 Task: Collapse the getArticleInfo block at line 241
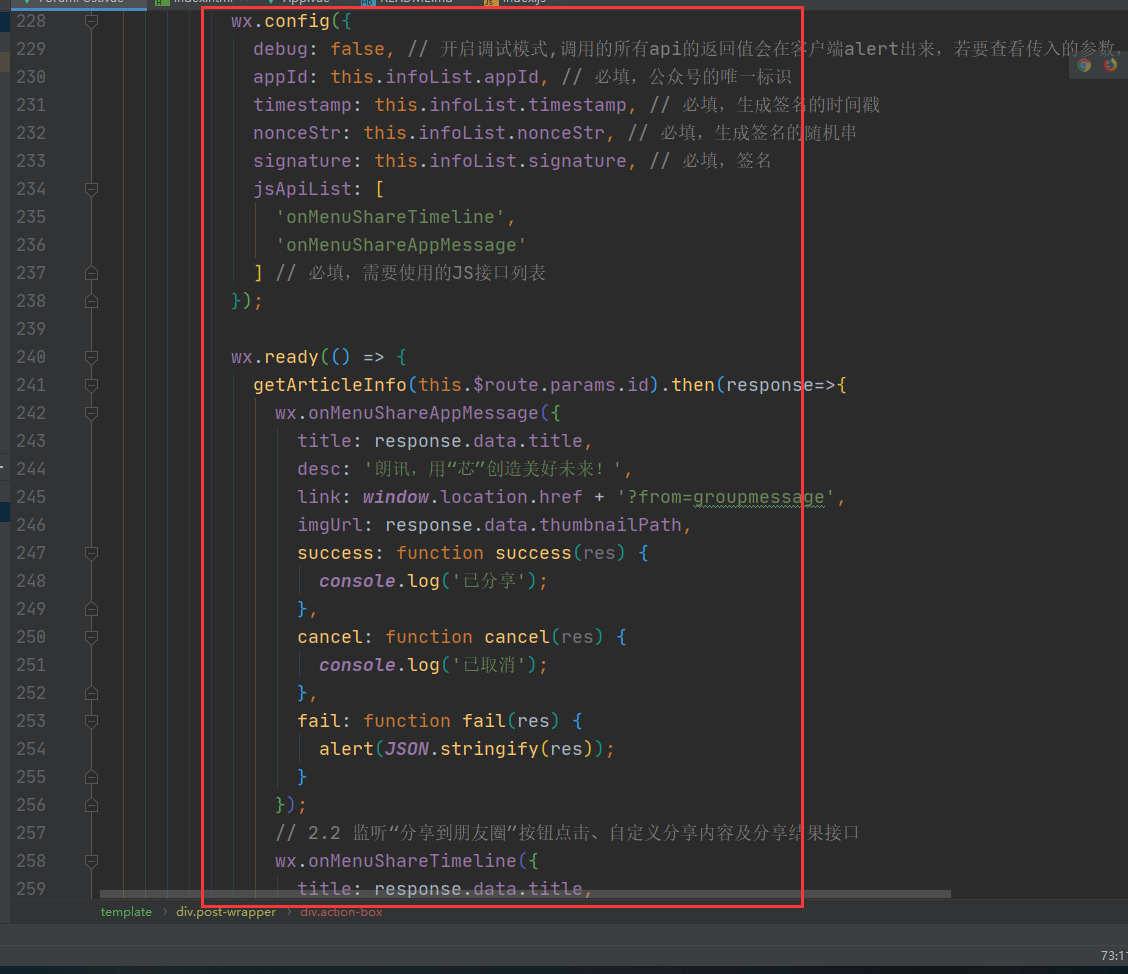(x=91, y=386)
